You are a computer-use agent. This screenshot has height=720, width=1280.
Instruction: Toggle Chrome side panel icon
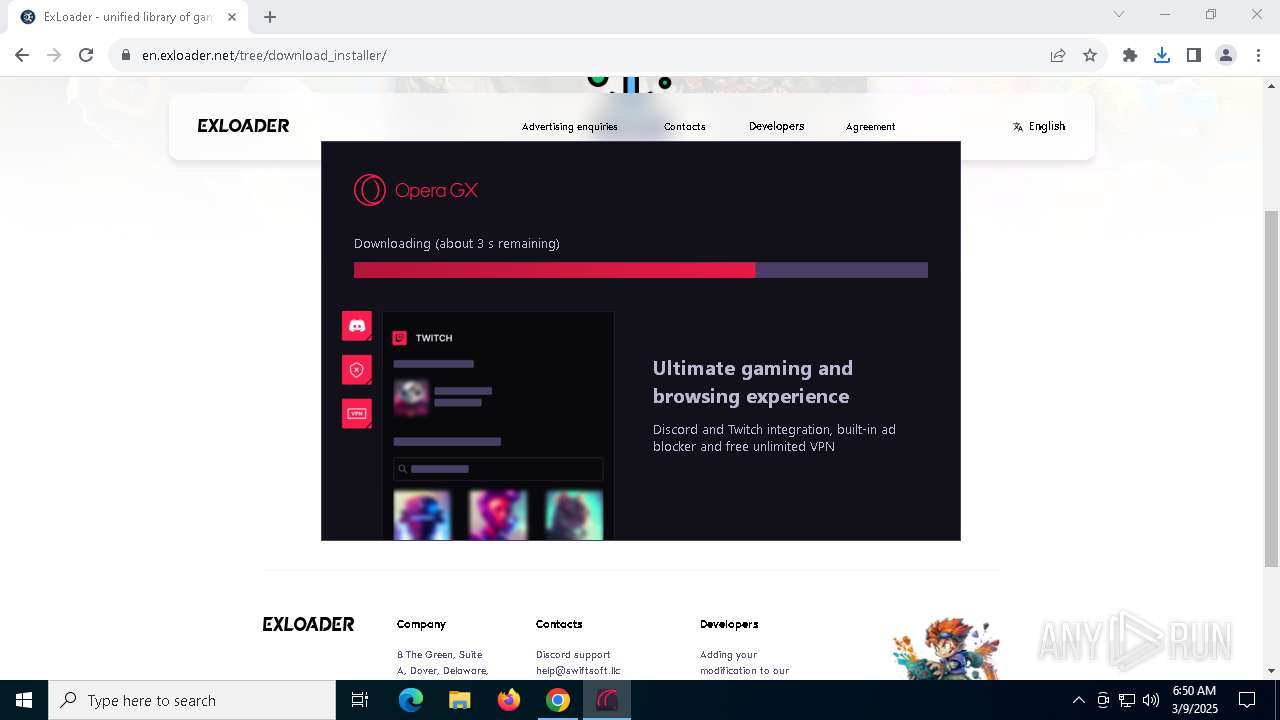click(x=1194, y=55)
